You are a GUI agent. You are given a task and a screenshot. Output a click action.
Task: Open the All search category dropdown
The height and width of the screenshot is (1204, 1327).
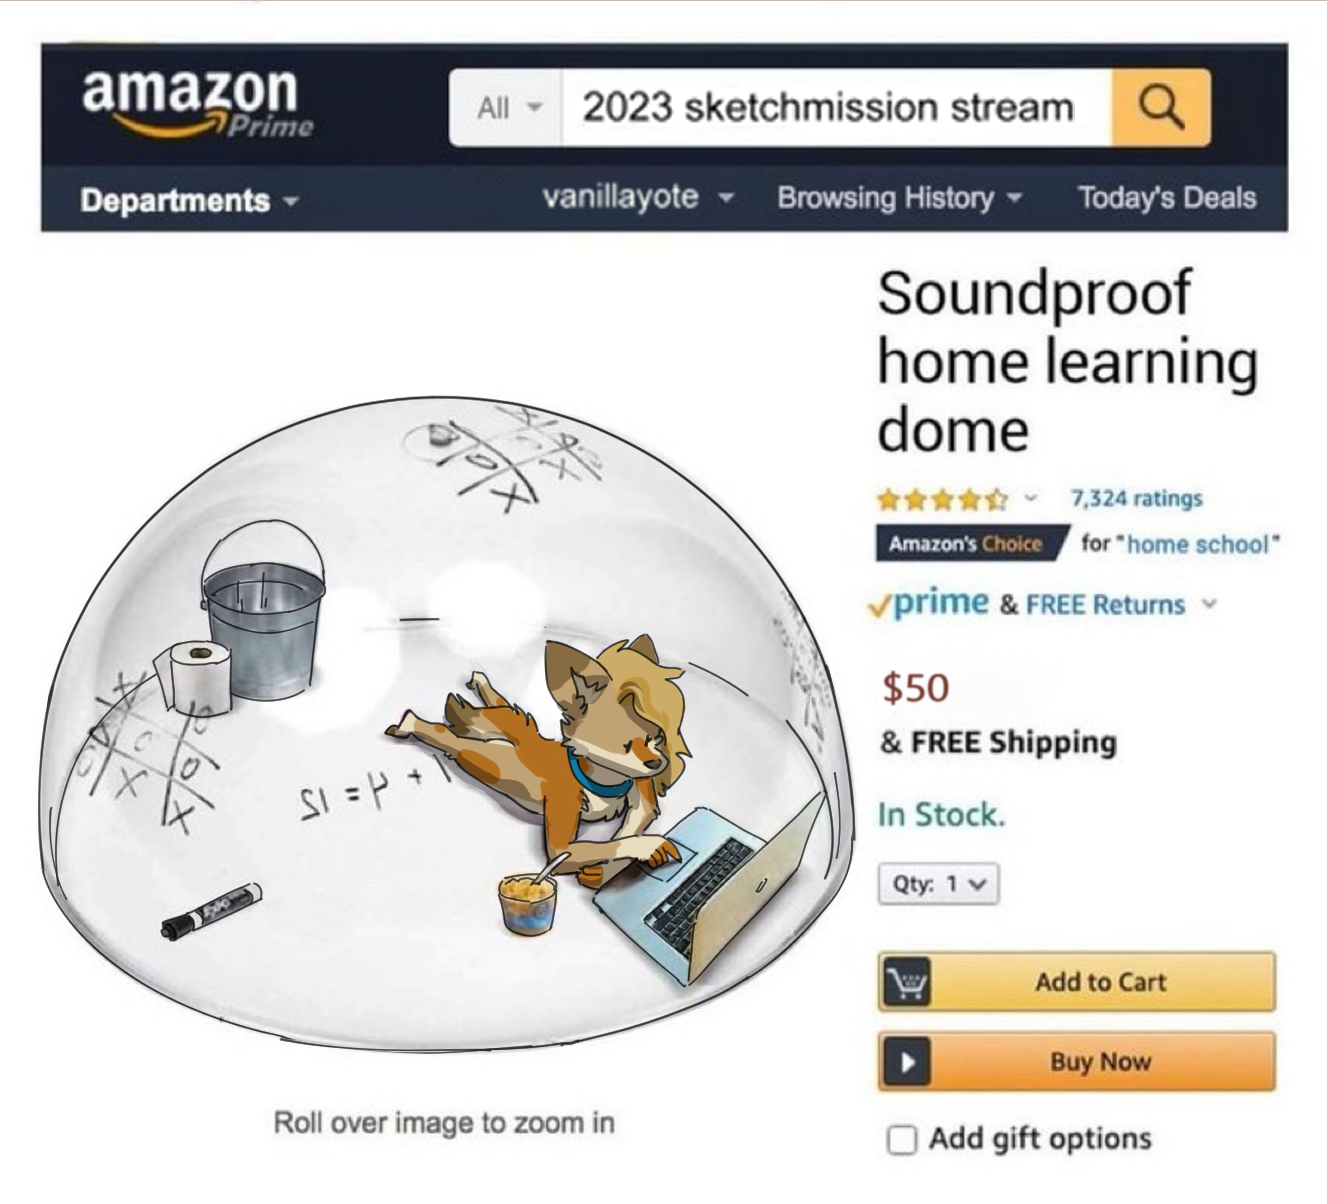point(507,108)
